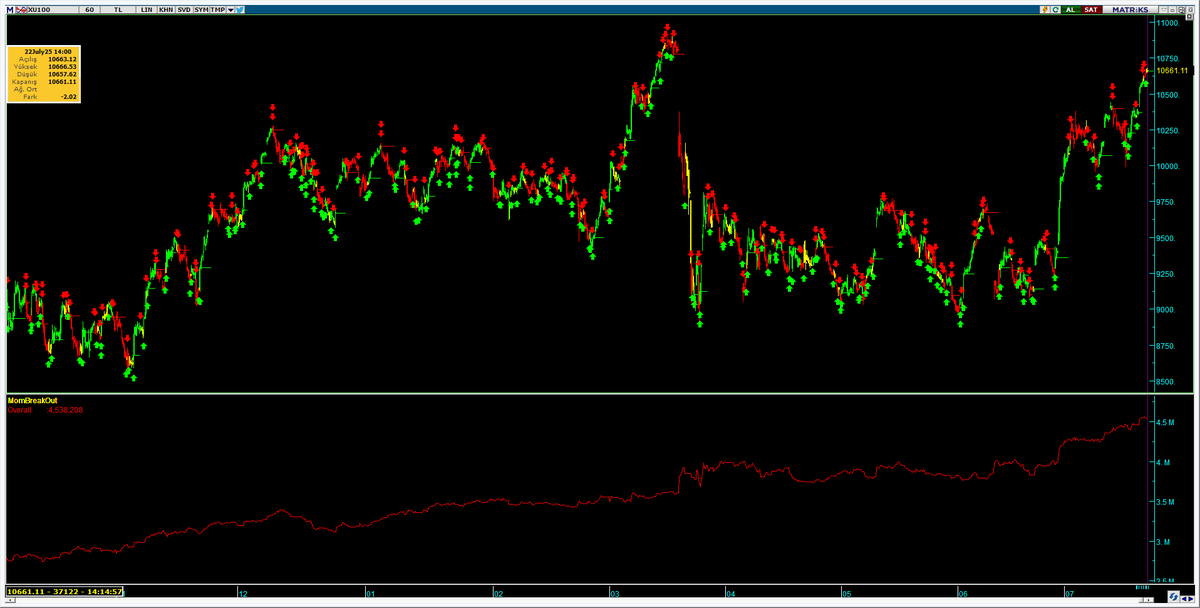Toggle the KHN button
This screenshot has width=1200, height=608.
pyautogui.click(x=166, y=10)
